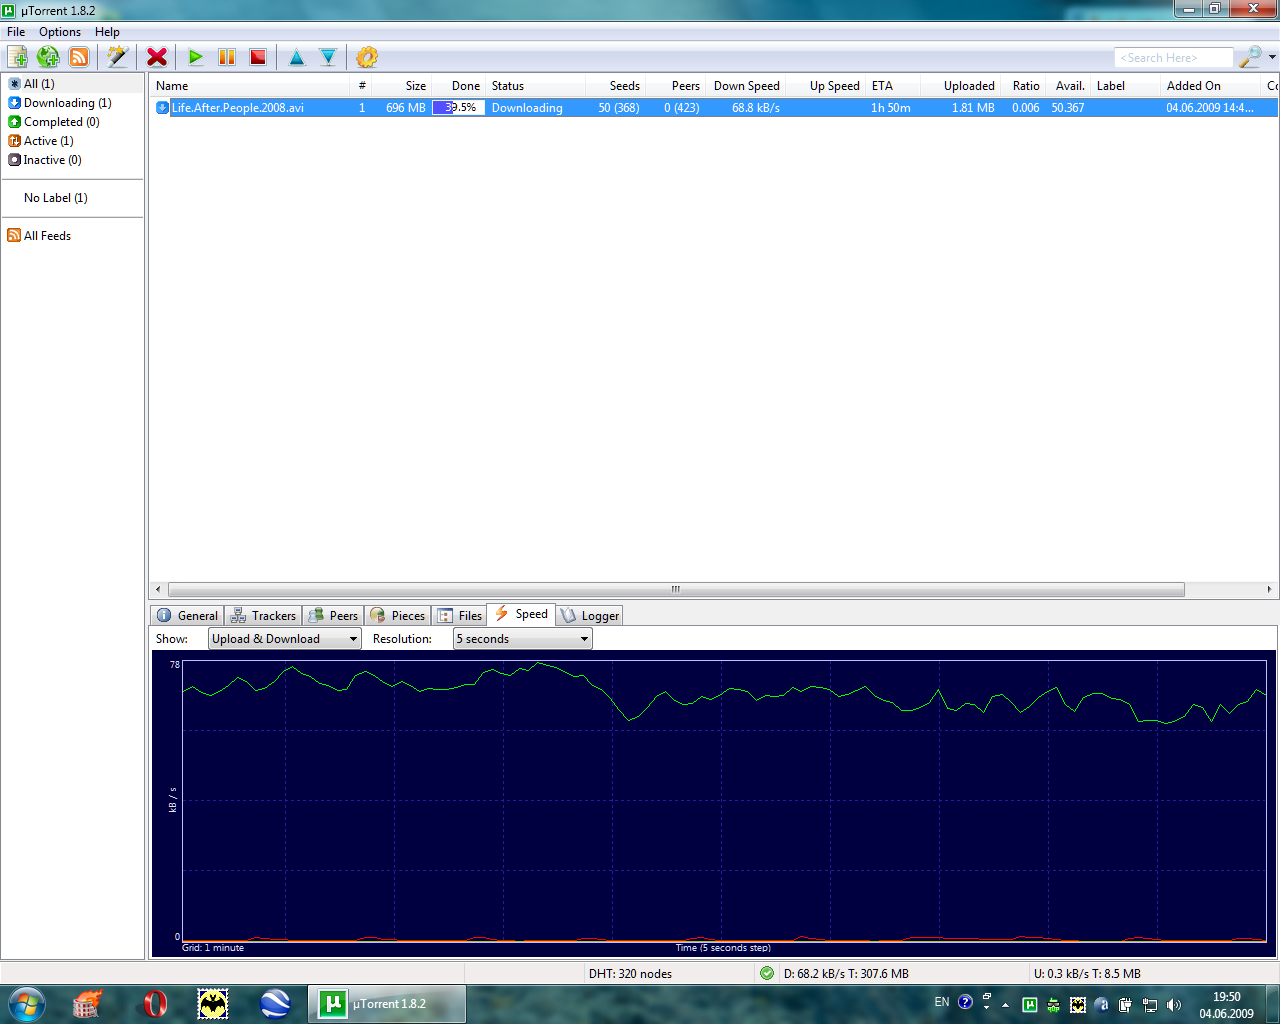Sort by the Uploaded column header

coord(960,86)
